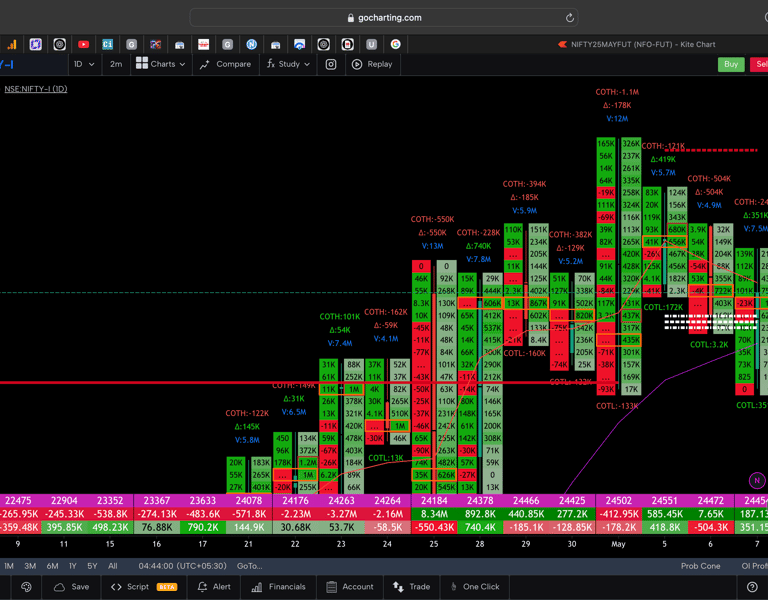Click the chart screenshot camera icon
This screenshot has height=600, width=768.
[331, 64]
